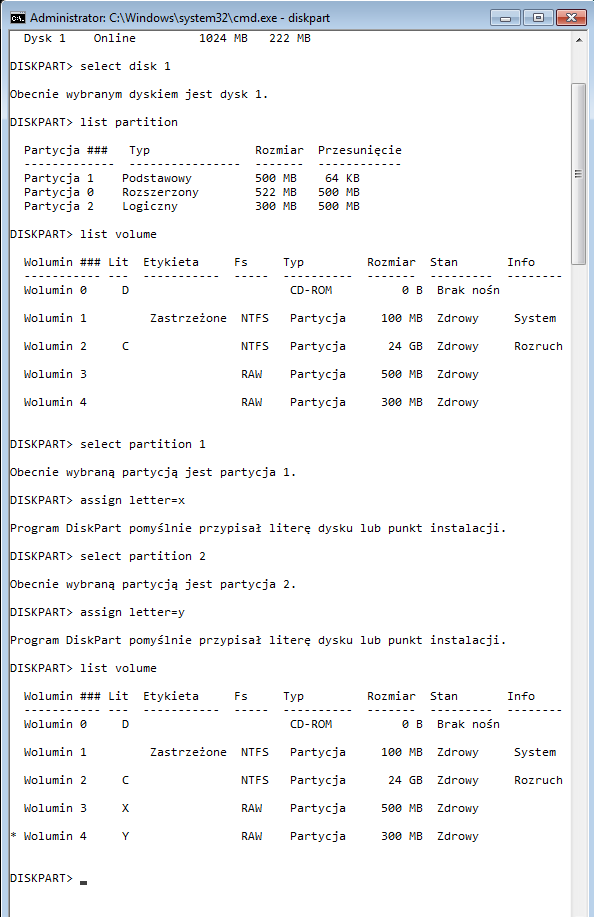Screen dimensions: 594x917
Task: Click the 'select disk 1' command line
Action: [90, 66]
